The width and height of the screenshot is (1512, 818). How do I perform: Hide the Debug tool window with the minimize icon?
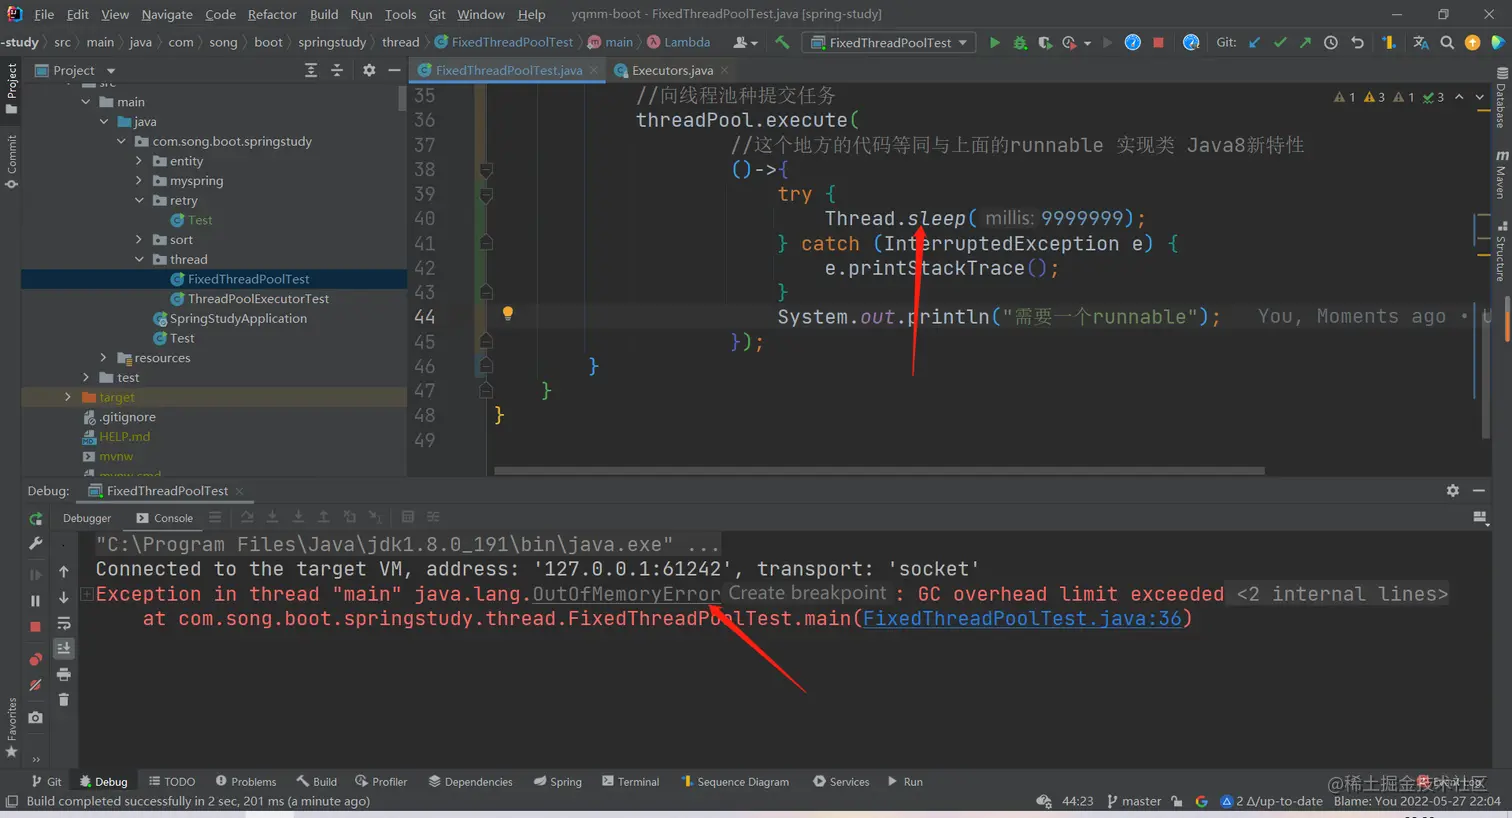click(1479, 490)
